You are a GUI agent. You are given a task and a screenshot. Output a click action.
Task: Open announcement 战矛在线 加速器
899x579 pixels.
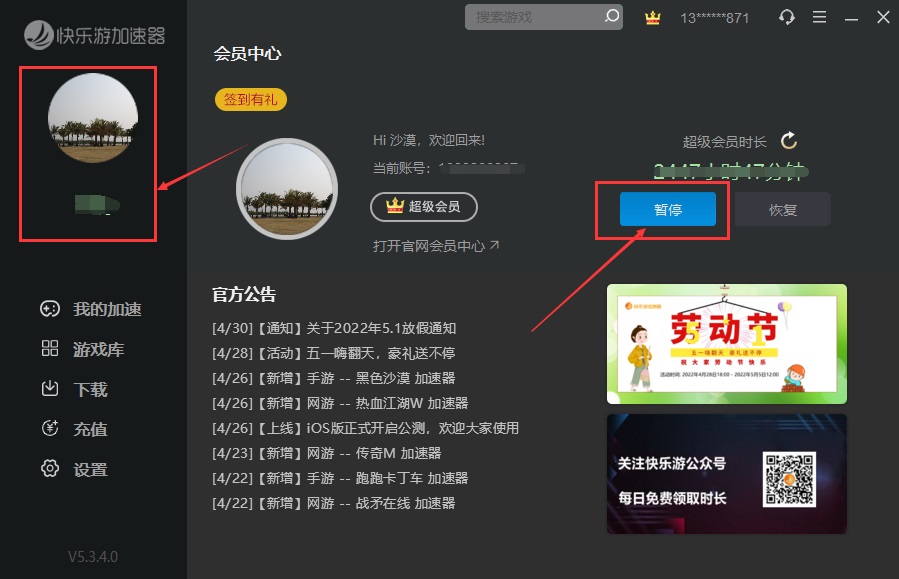pos(334,503)
